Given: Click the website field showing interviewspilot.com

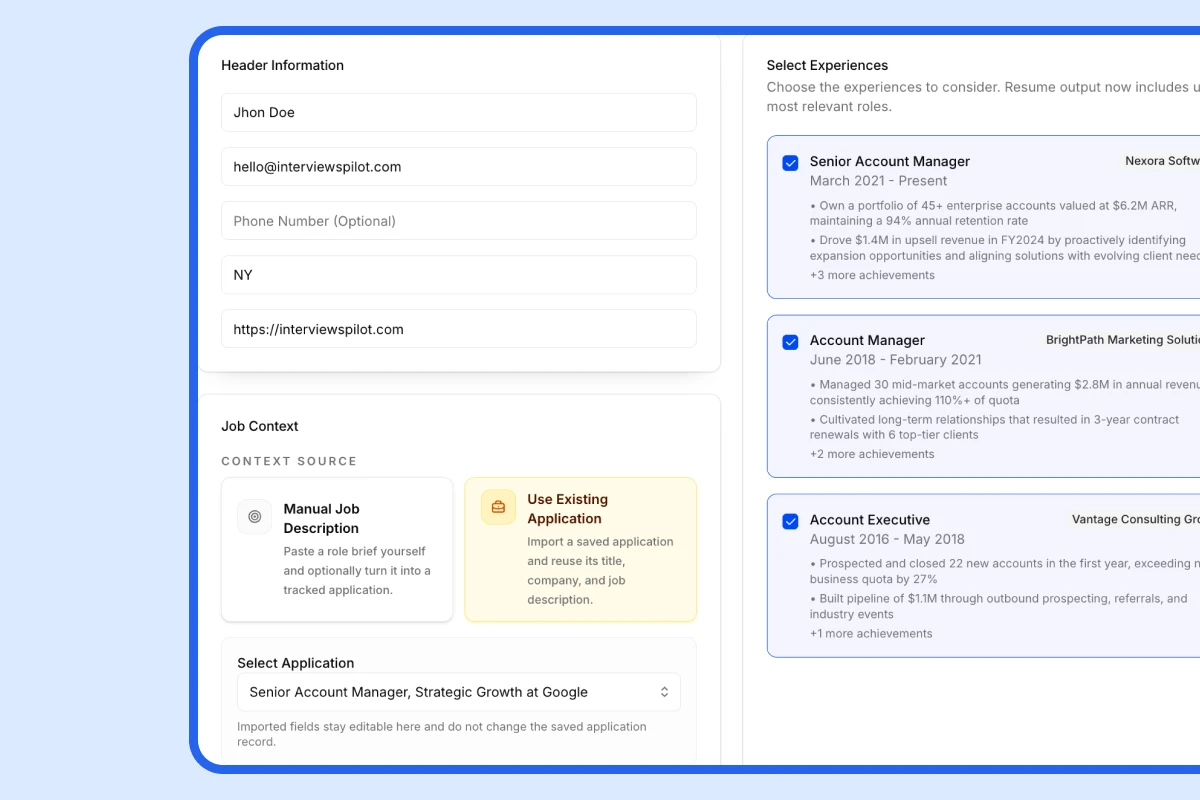Looking at the screenshot, I should coord(458,328).
